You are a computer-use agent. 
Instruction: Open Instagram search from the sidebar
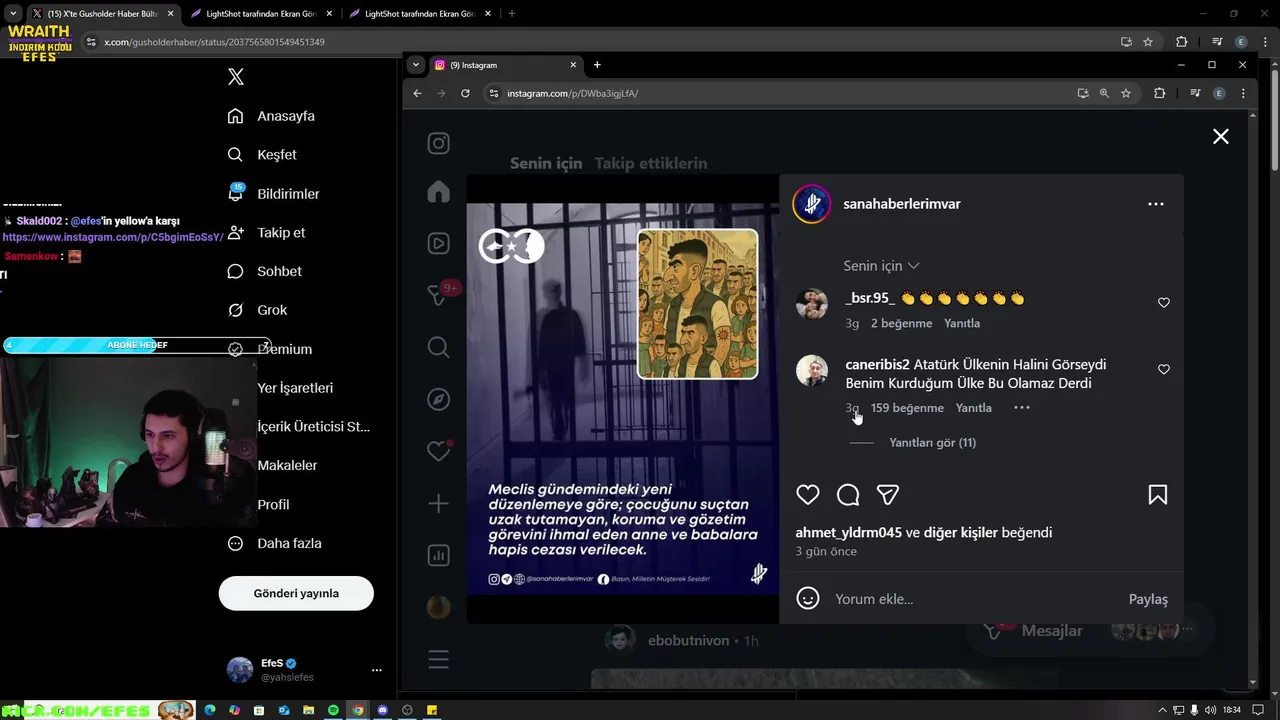click(x=439, y=347)
